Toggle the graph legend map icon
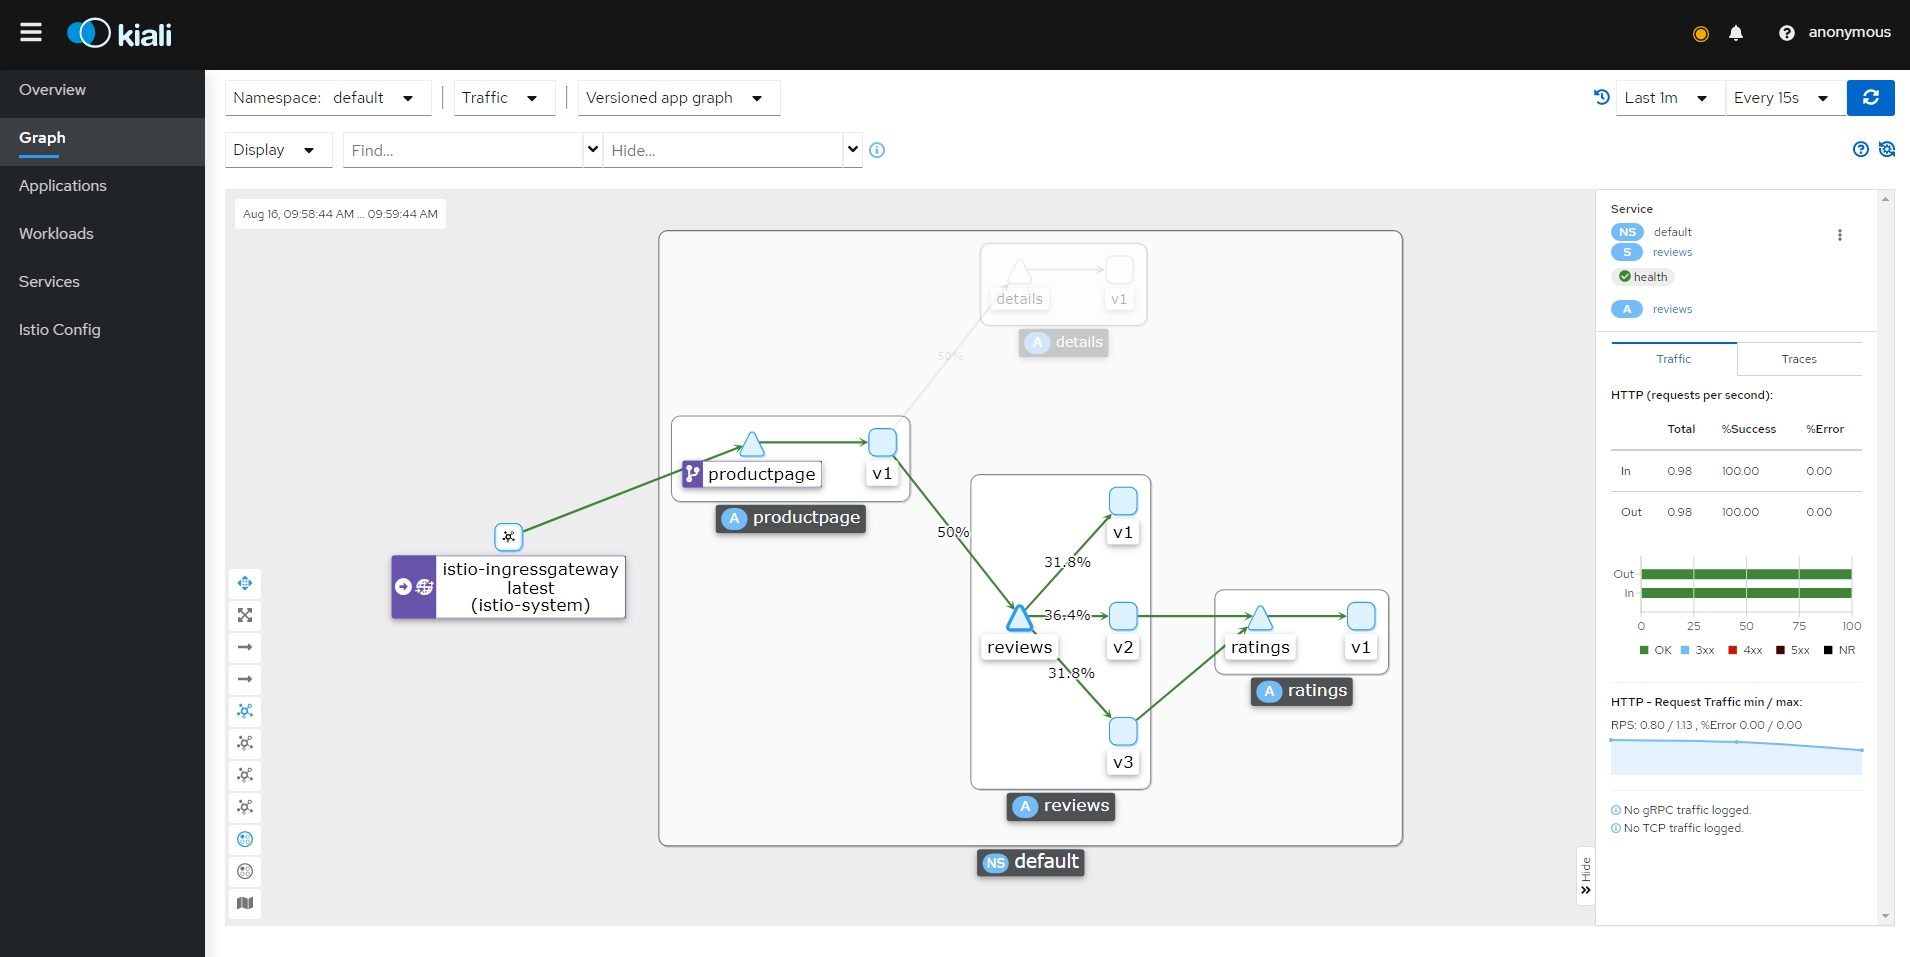The width and height of the screenshot is (1910, 957). 245,903
